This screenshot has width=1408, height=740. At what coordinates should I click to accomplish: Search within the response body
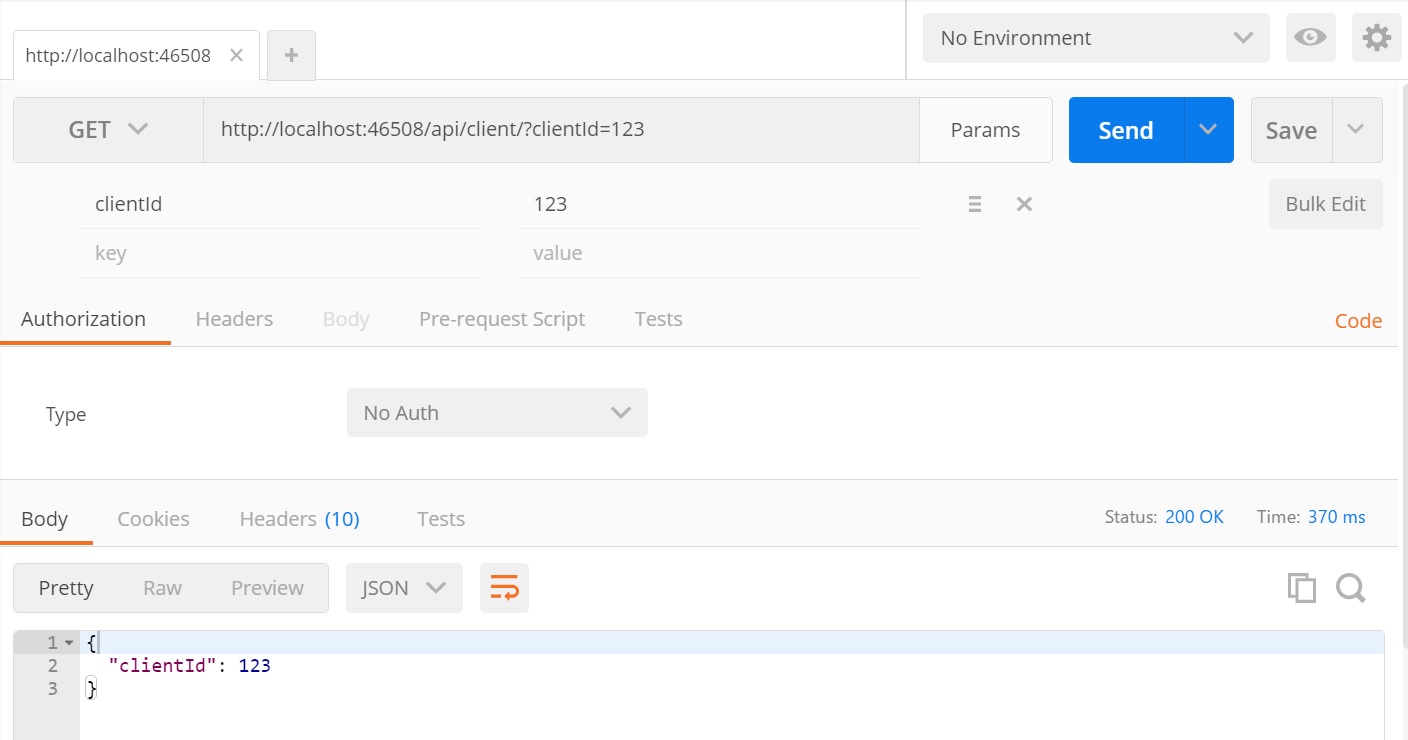[x=1351, y=588]
